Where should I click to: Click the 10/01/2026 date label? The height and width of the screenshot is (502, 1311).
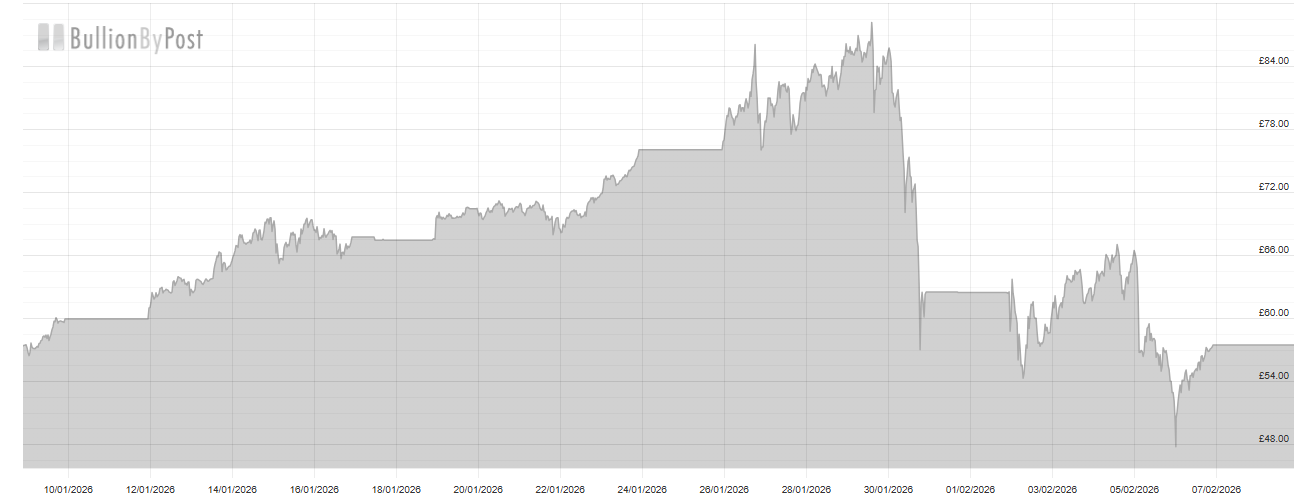click(x=68, y=489)
